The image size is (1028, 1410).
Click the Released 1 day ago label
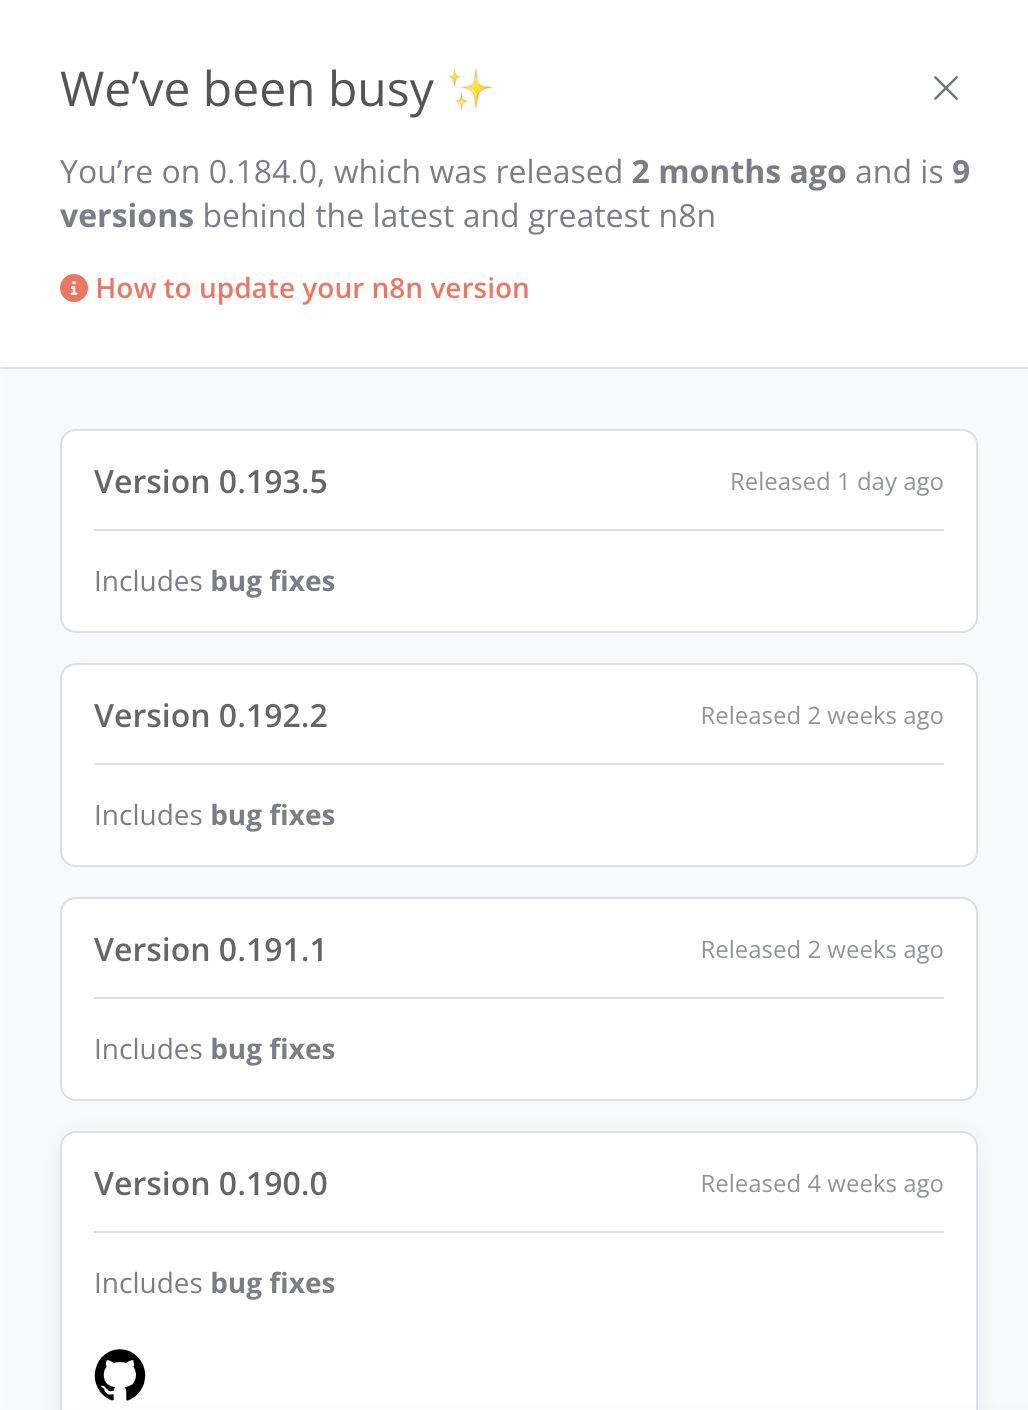pos(836,482)
